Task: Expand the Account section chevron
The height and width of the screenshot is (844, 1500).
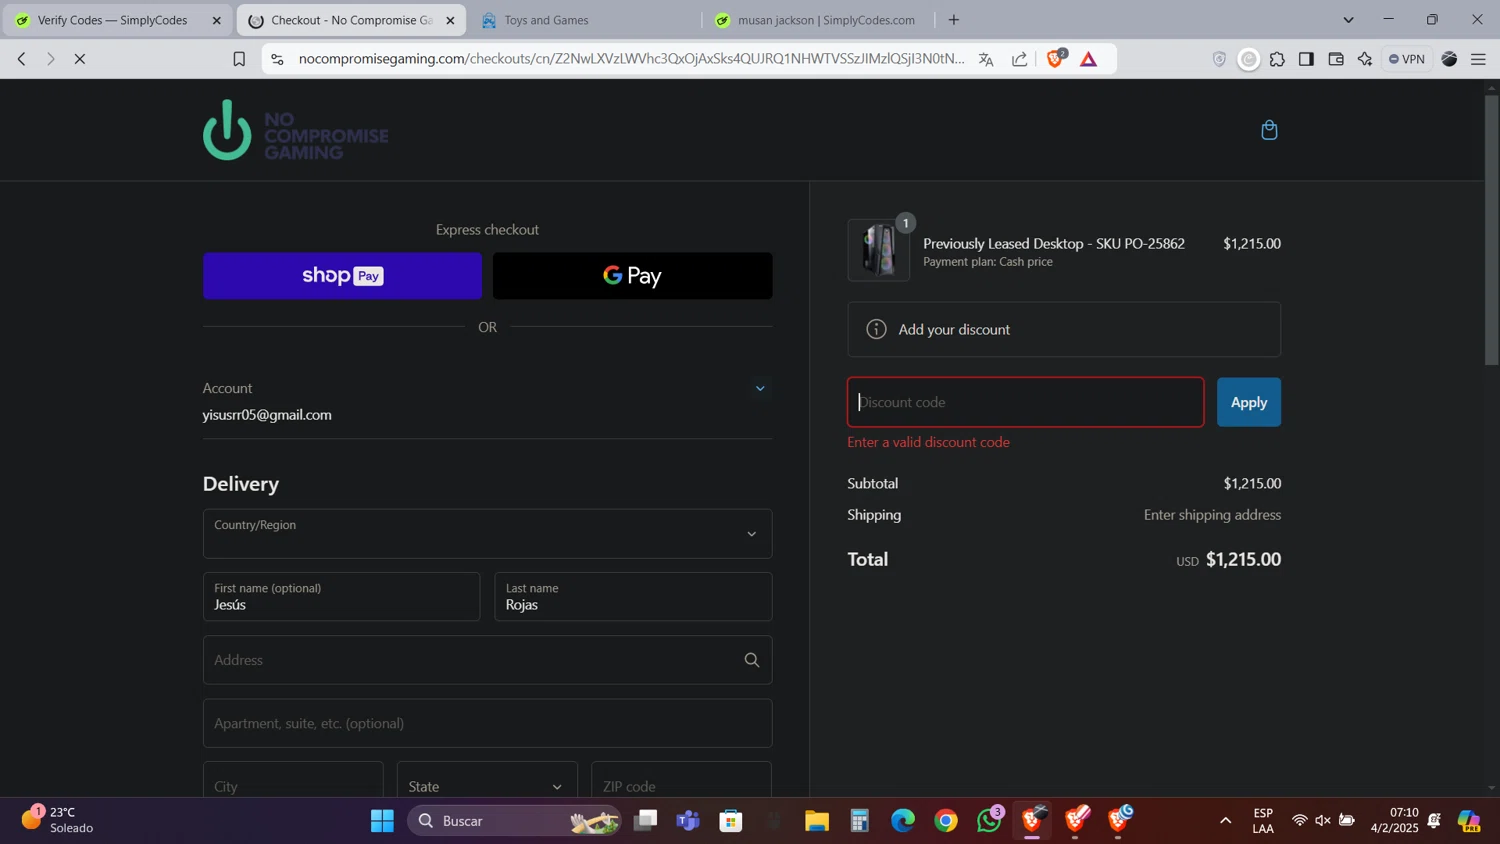Action: pos(760,388)
